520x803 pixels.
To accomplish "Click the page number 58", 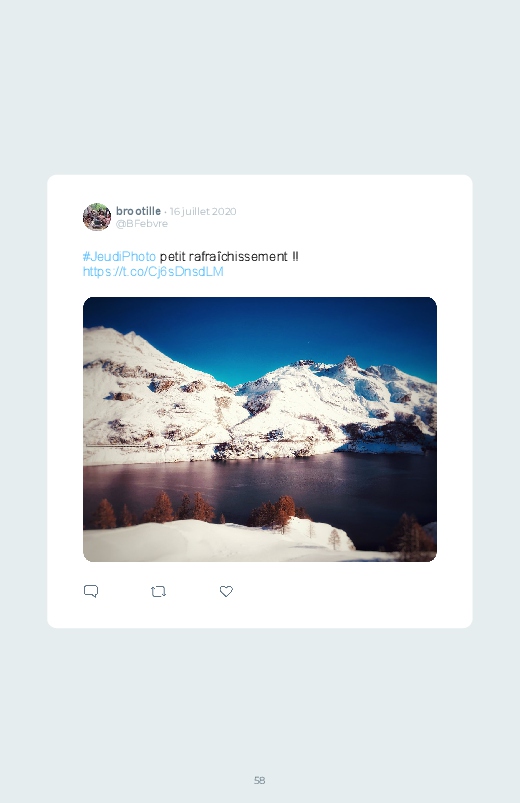I will point(260,780).
